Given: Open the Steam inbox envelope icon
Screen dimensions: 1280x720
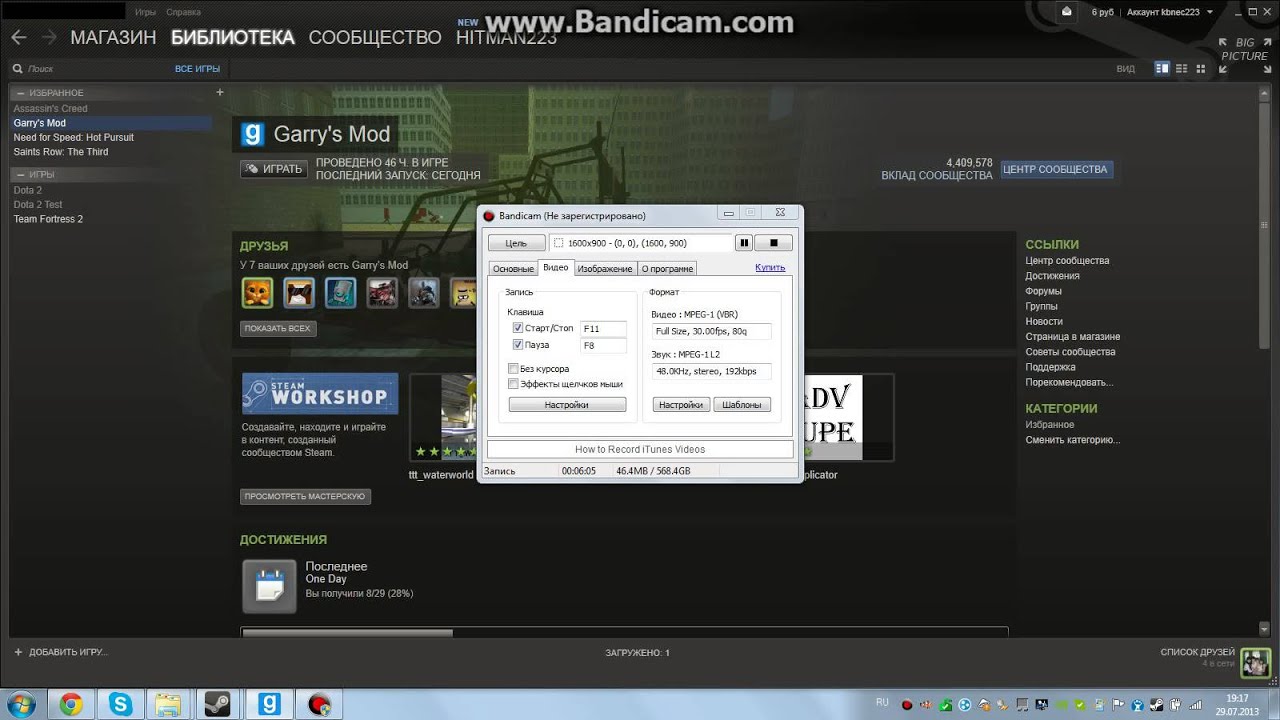Looking at the screenshot, I should 1068,11.
